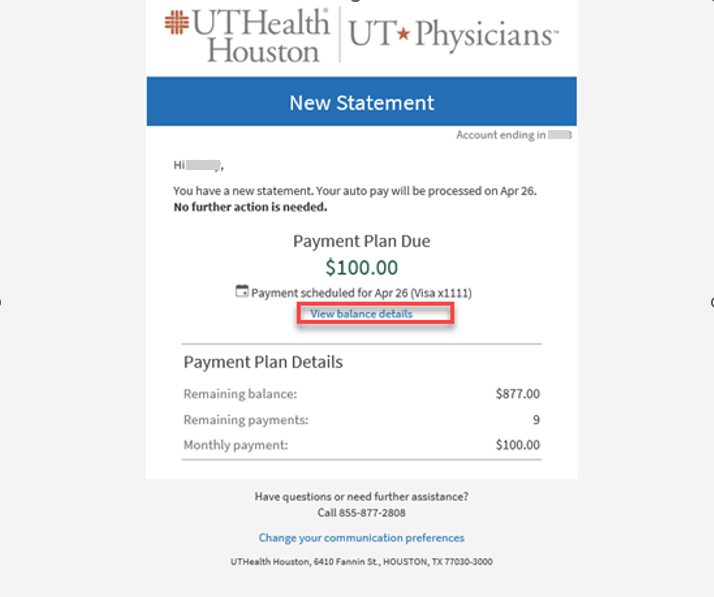Screen dimensions: 714x597
Task: Select the Payment Plan Details heading
Action: tap(263, 362)
